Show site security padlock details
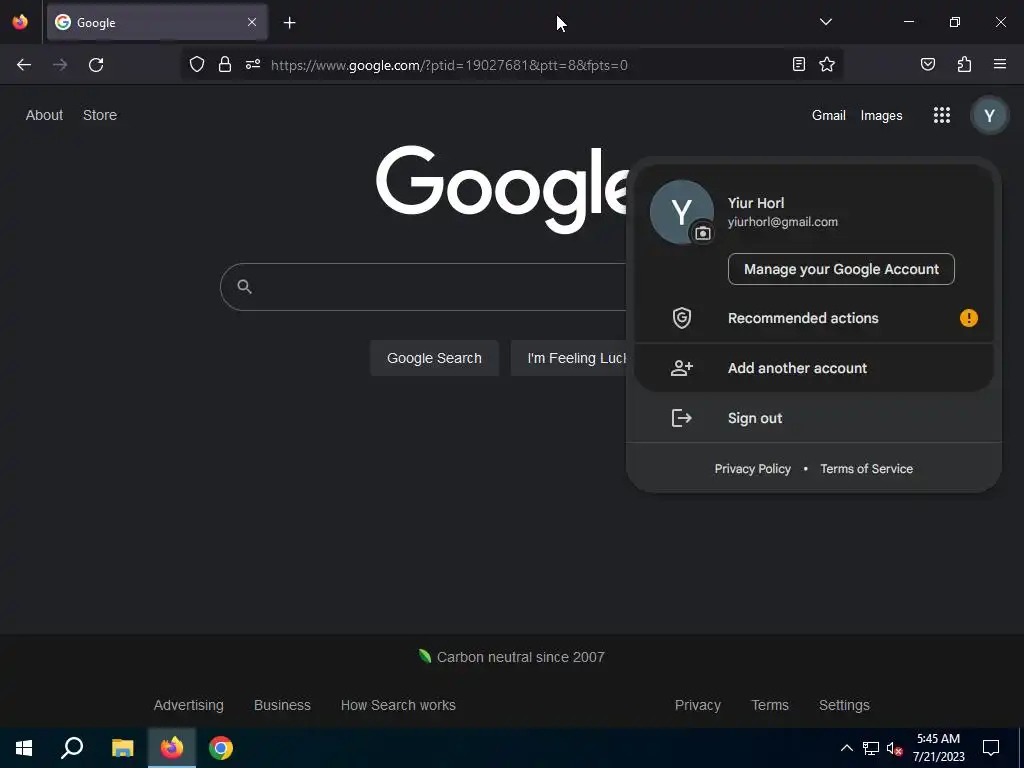1024x768 pixels. click(225, 65)
